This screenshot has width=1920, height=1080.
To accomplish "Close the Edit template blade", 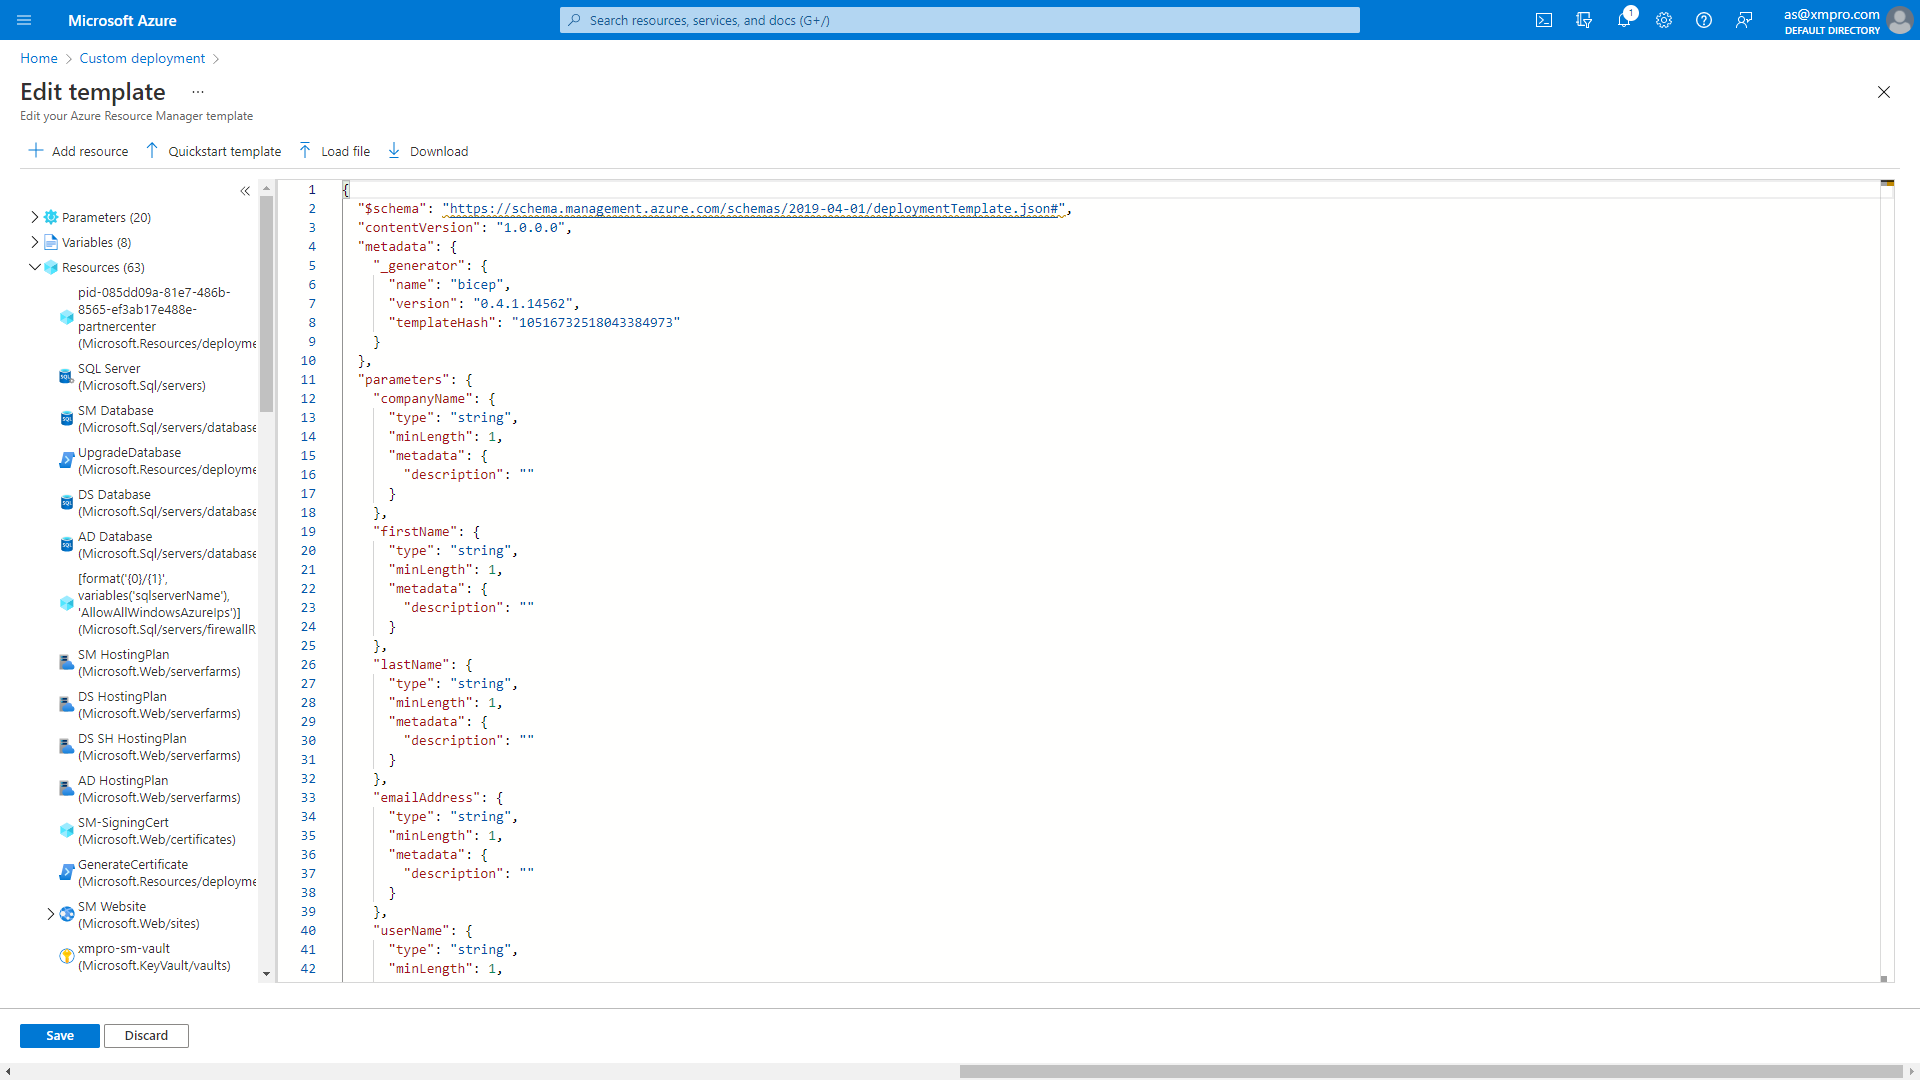I will [x=1884, y=92].
